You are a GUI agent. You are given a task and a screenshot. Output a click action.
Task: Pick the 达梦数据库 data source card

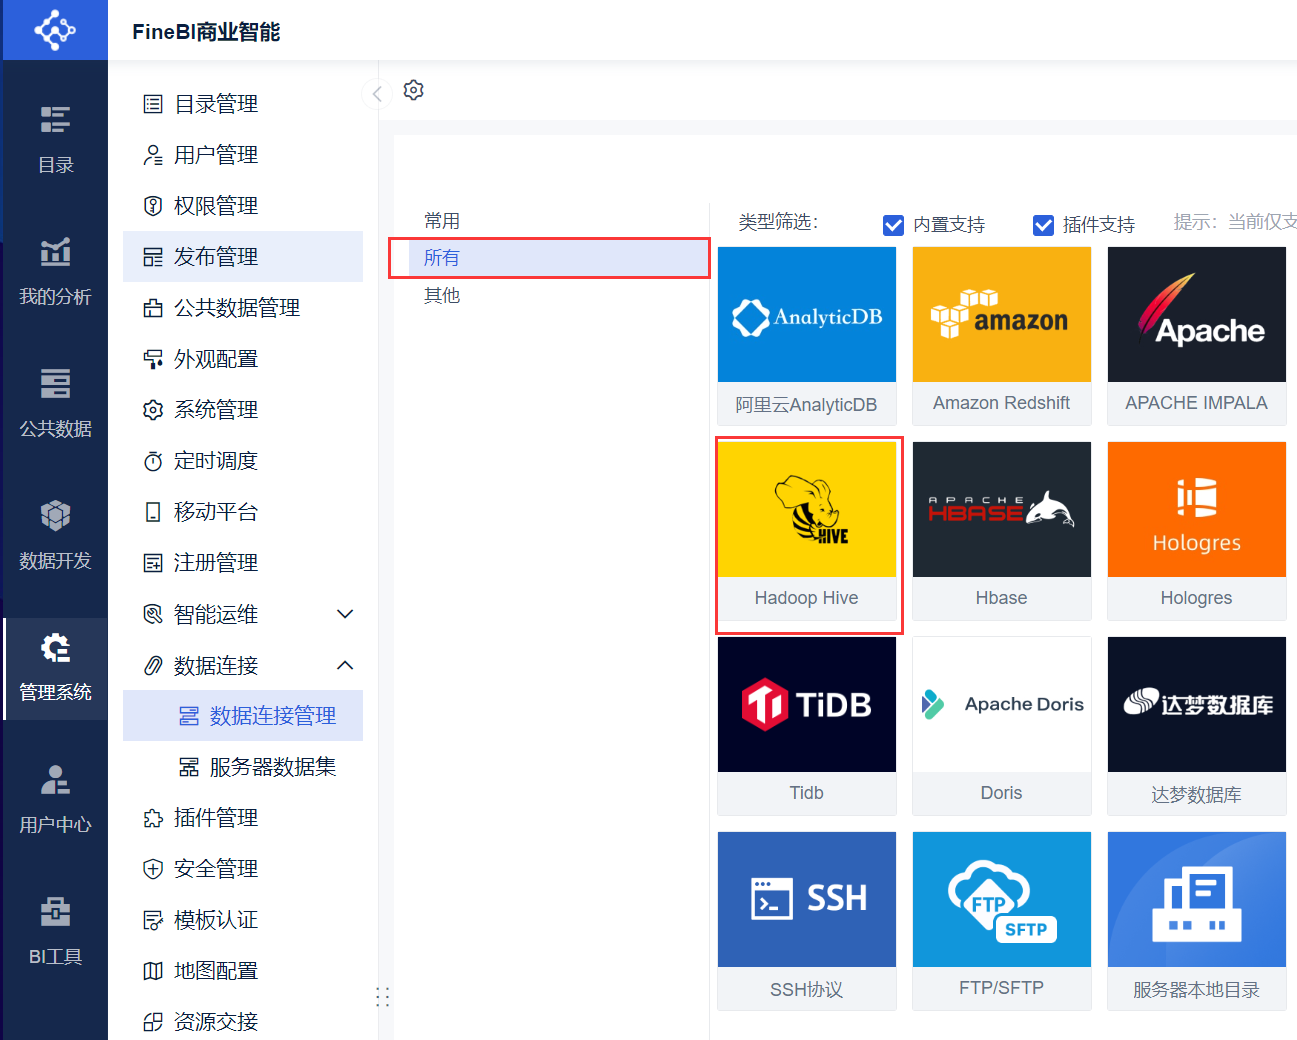pyautogui.click(x=1197, y=726)
